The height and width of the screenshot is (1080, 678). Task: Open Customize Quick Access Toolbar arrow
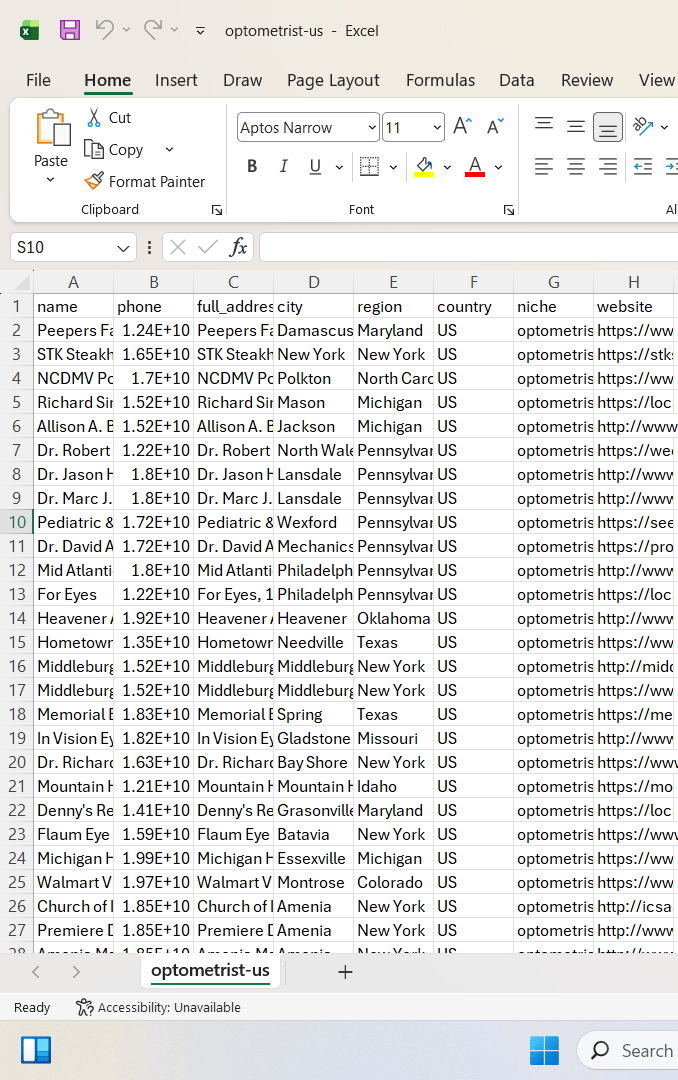[x=201, y=31]
